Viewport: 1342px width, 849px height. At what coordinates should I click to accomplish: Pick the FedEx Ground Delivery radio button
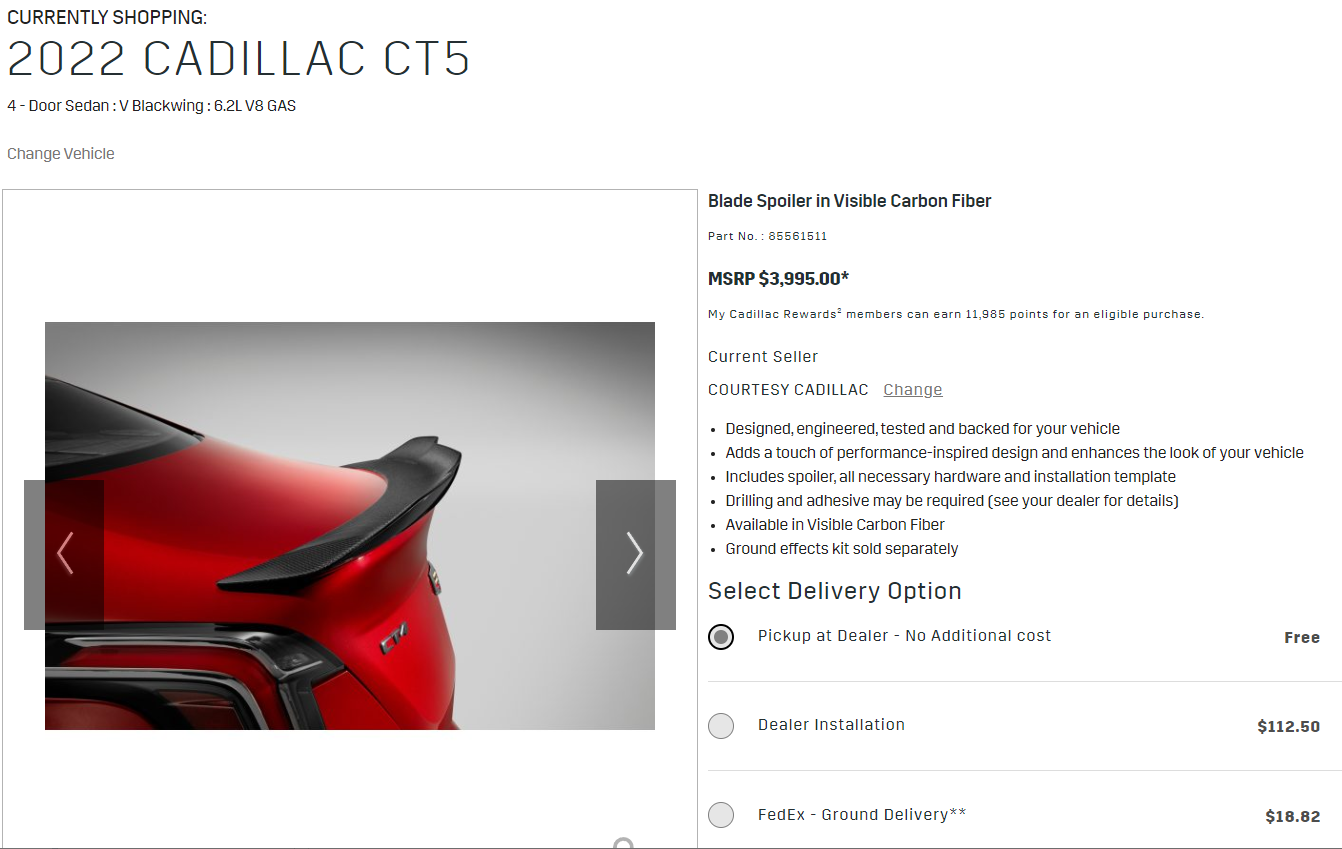(x=721, y=815)
